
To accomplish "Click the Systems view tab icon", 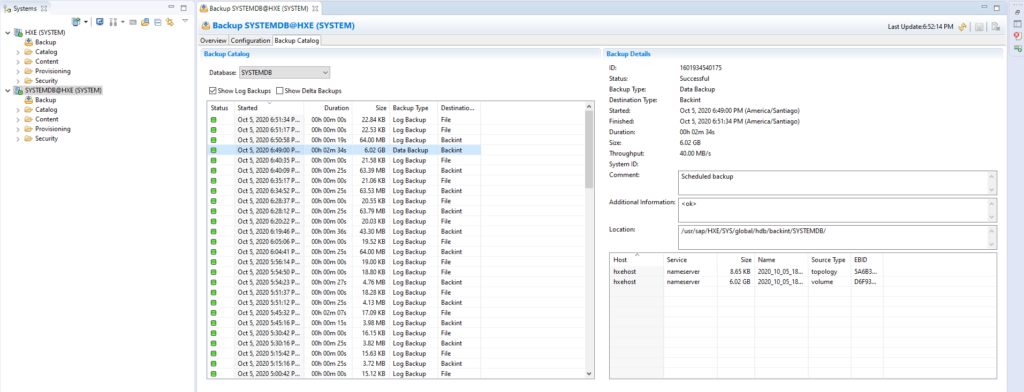I will pyautogui.click(x=8, y=8).
